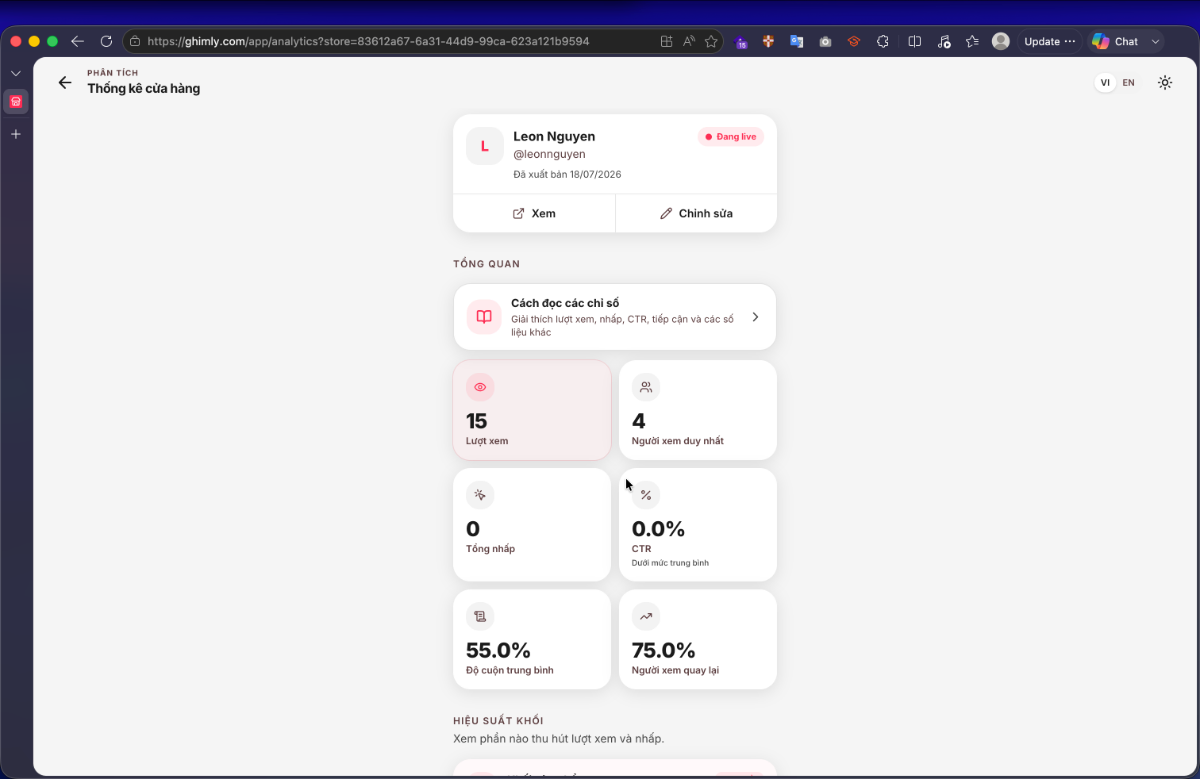Click the scroll icon on Độ cuộn trung bình
The width and height of the screenshot is (1200, 779).
(x=480, y=616)
